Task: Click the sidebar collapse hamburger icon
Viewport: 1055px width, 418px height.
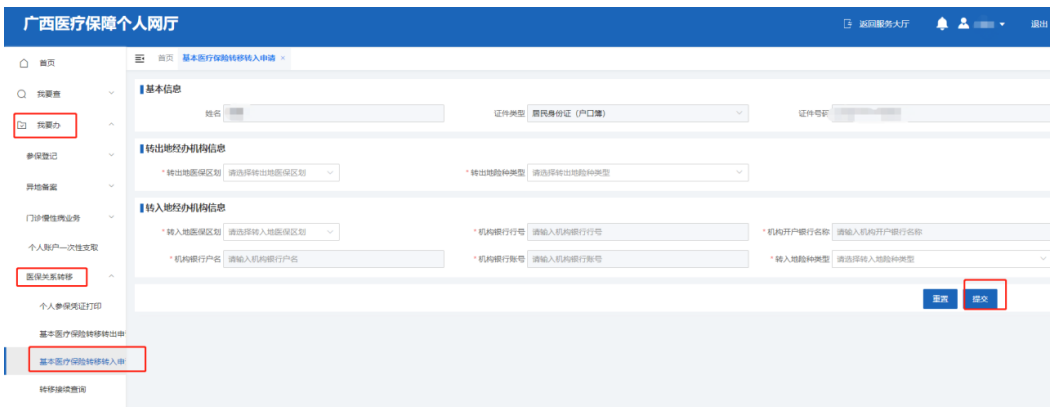Action: coord(141,58)
